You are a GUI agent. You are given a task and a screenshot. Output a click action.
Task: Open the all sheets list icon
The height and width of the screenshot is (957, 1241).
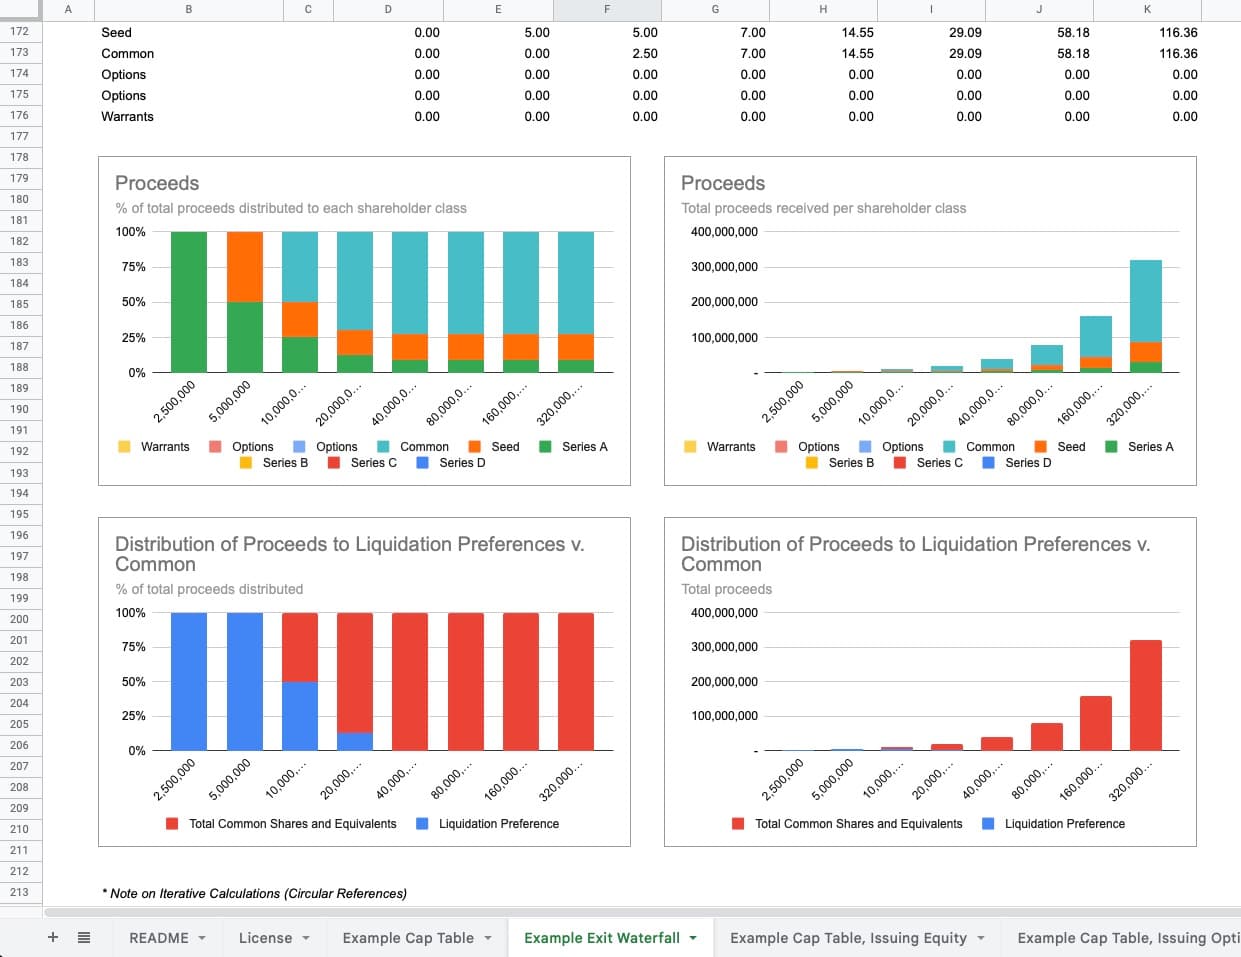(84, 938)
